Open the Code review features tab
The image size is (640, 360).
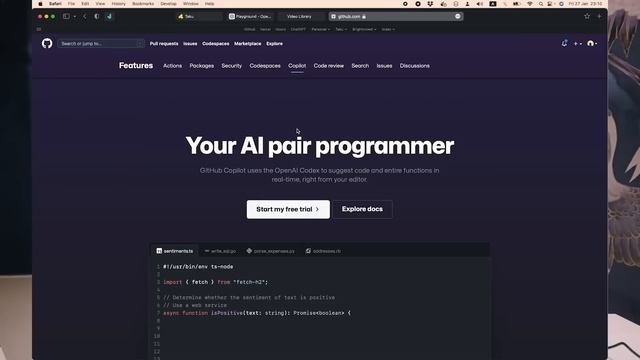[329, 66]
